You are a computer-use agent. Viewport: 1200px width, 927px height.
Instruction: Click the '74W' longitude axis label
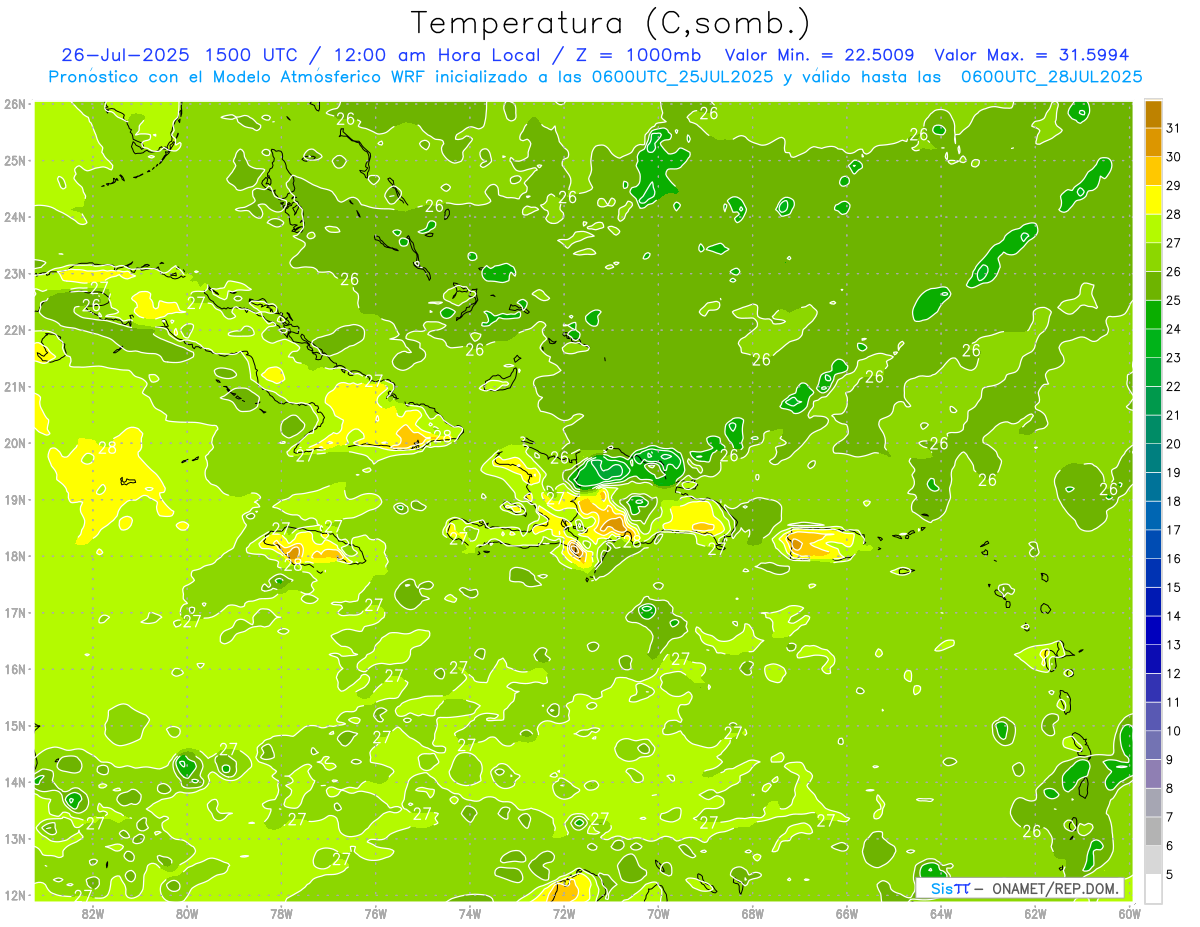[469, 913]
